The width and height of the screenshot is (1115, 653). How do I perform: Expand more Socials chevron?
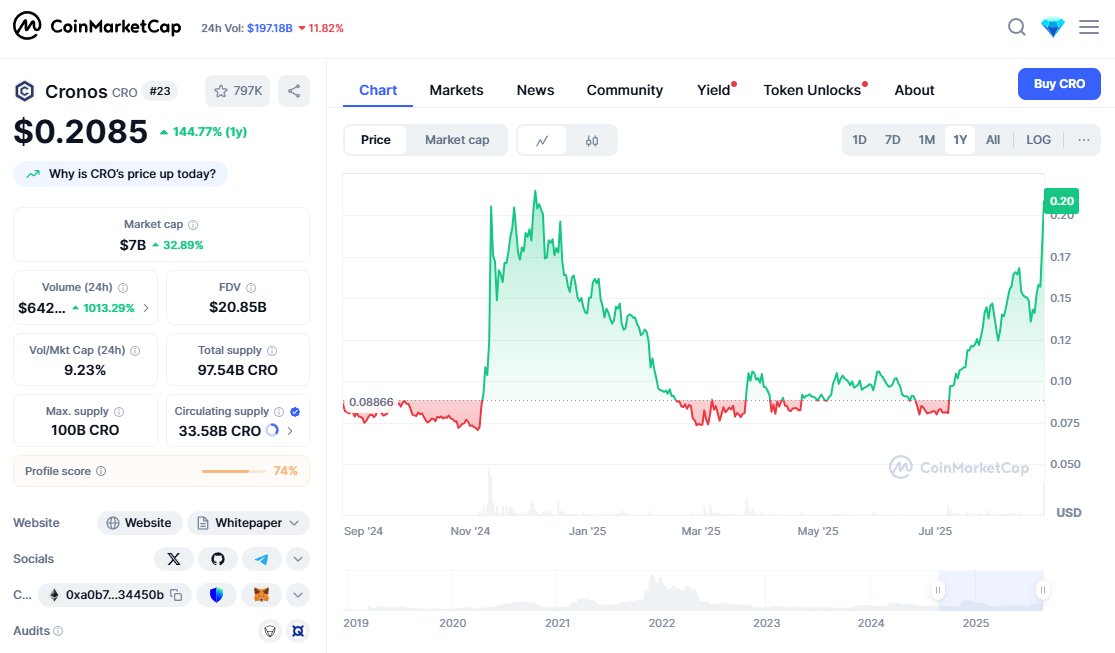coord(298,559)
